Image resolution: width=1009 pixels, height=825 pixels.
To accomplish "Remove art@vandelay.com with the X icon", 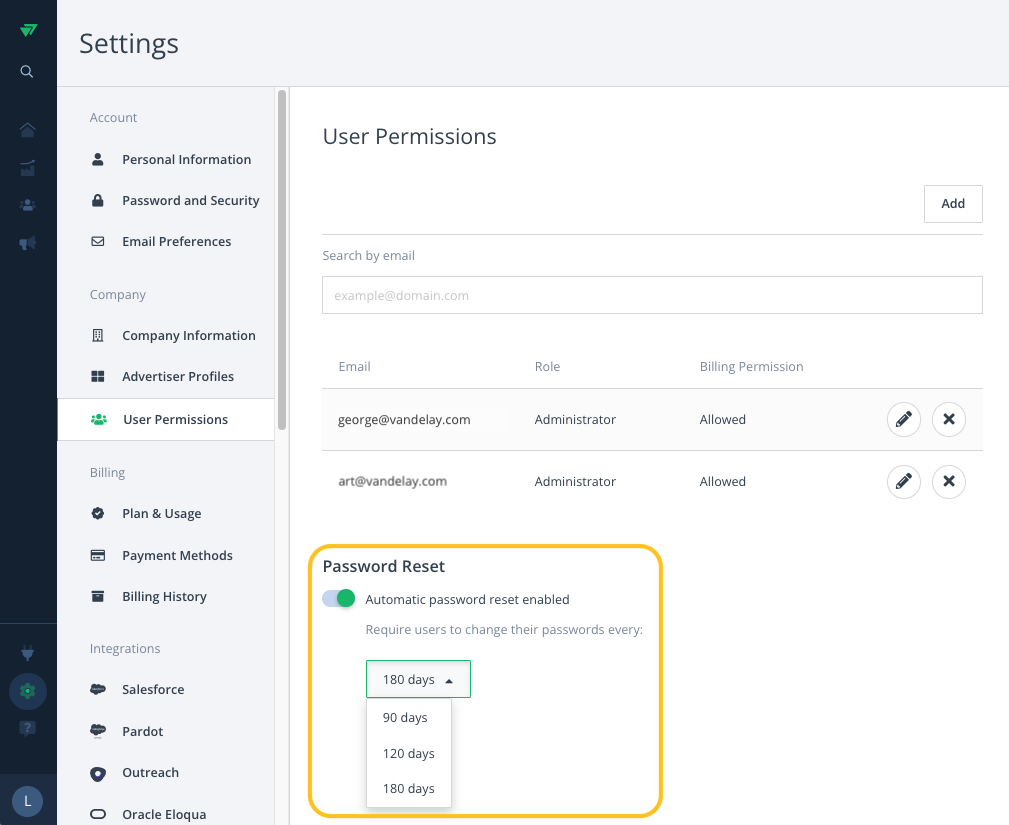I will coord(949,481).
